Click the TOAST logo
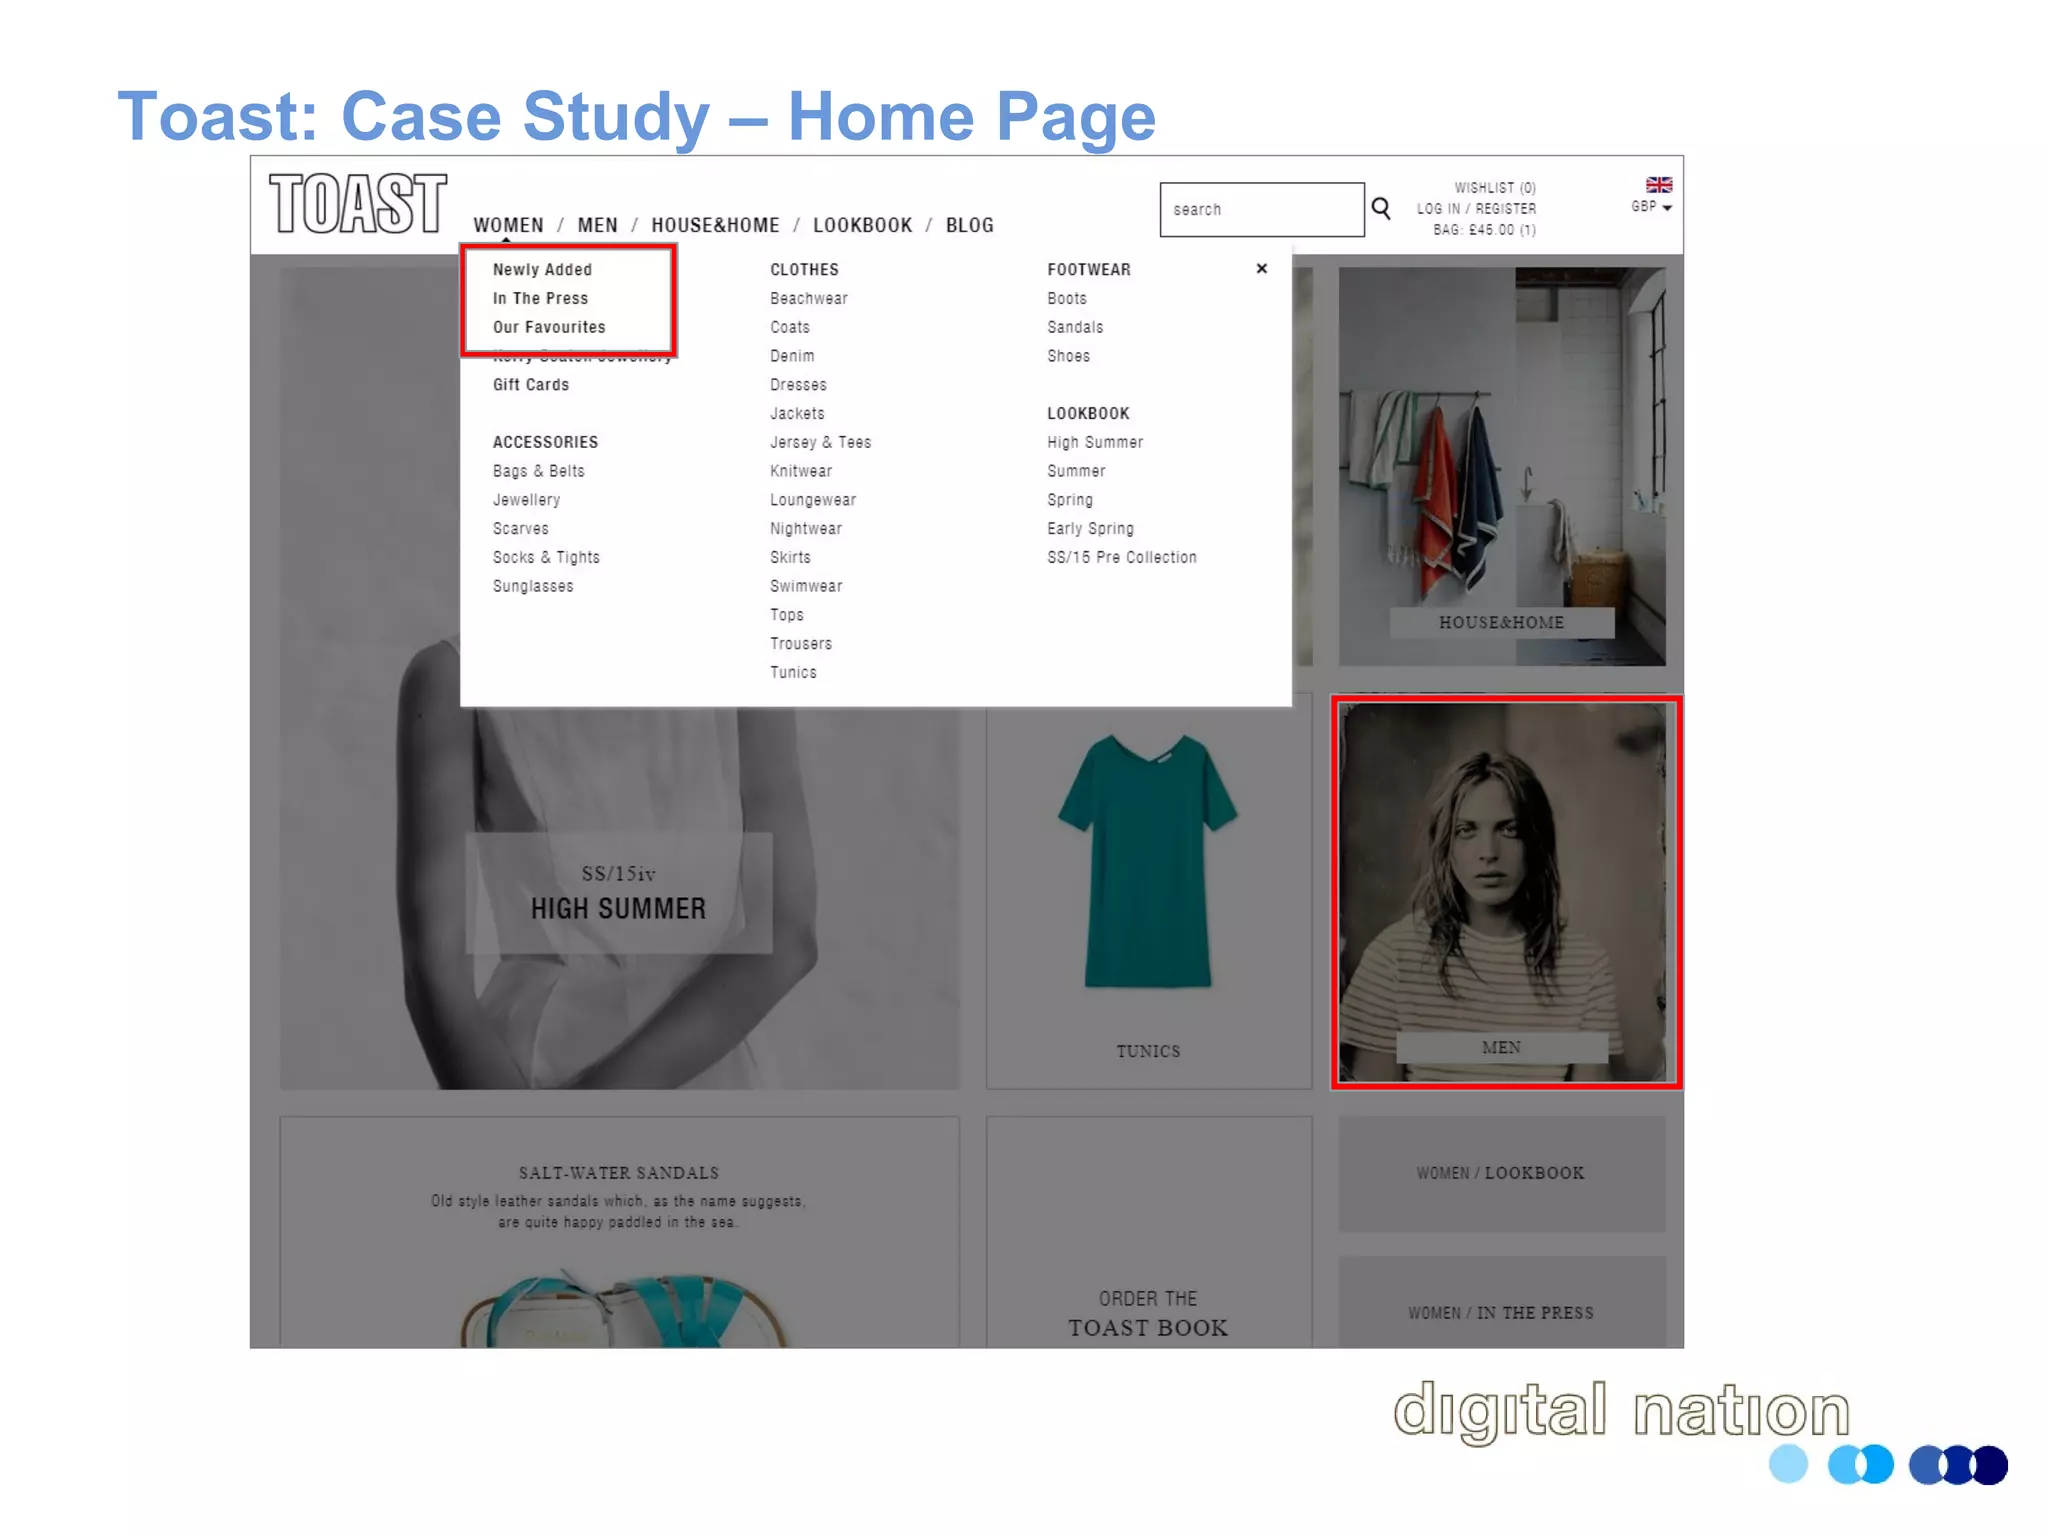 click(x=358, y=204)
